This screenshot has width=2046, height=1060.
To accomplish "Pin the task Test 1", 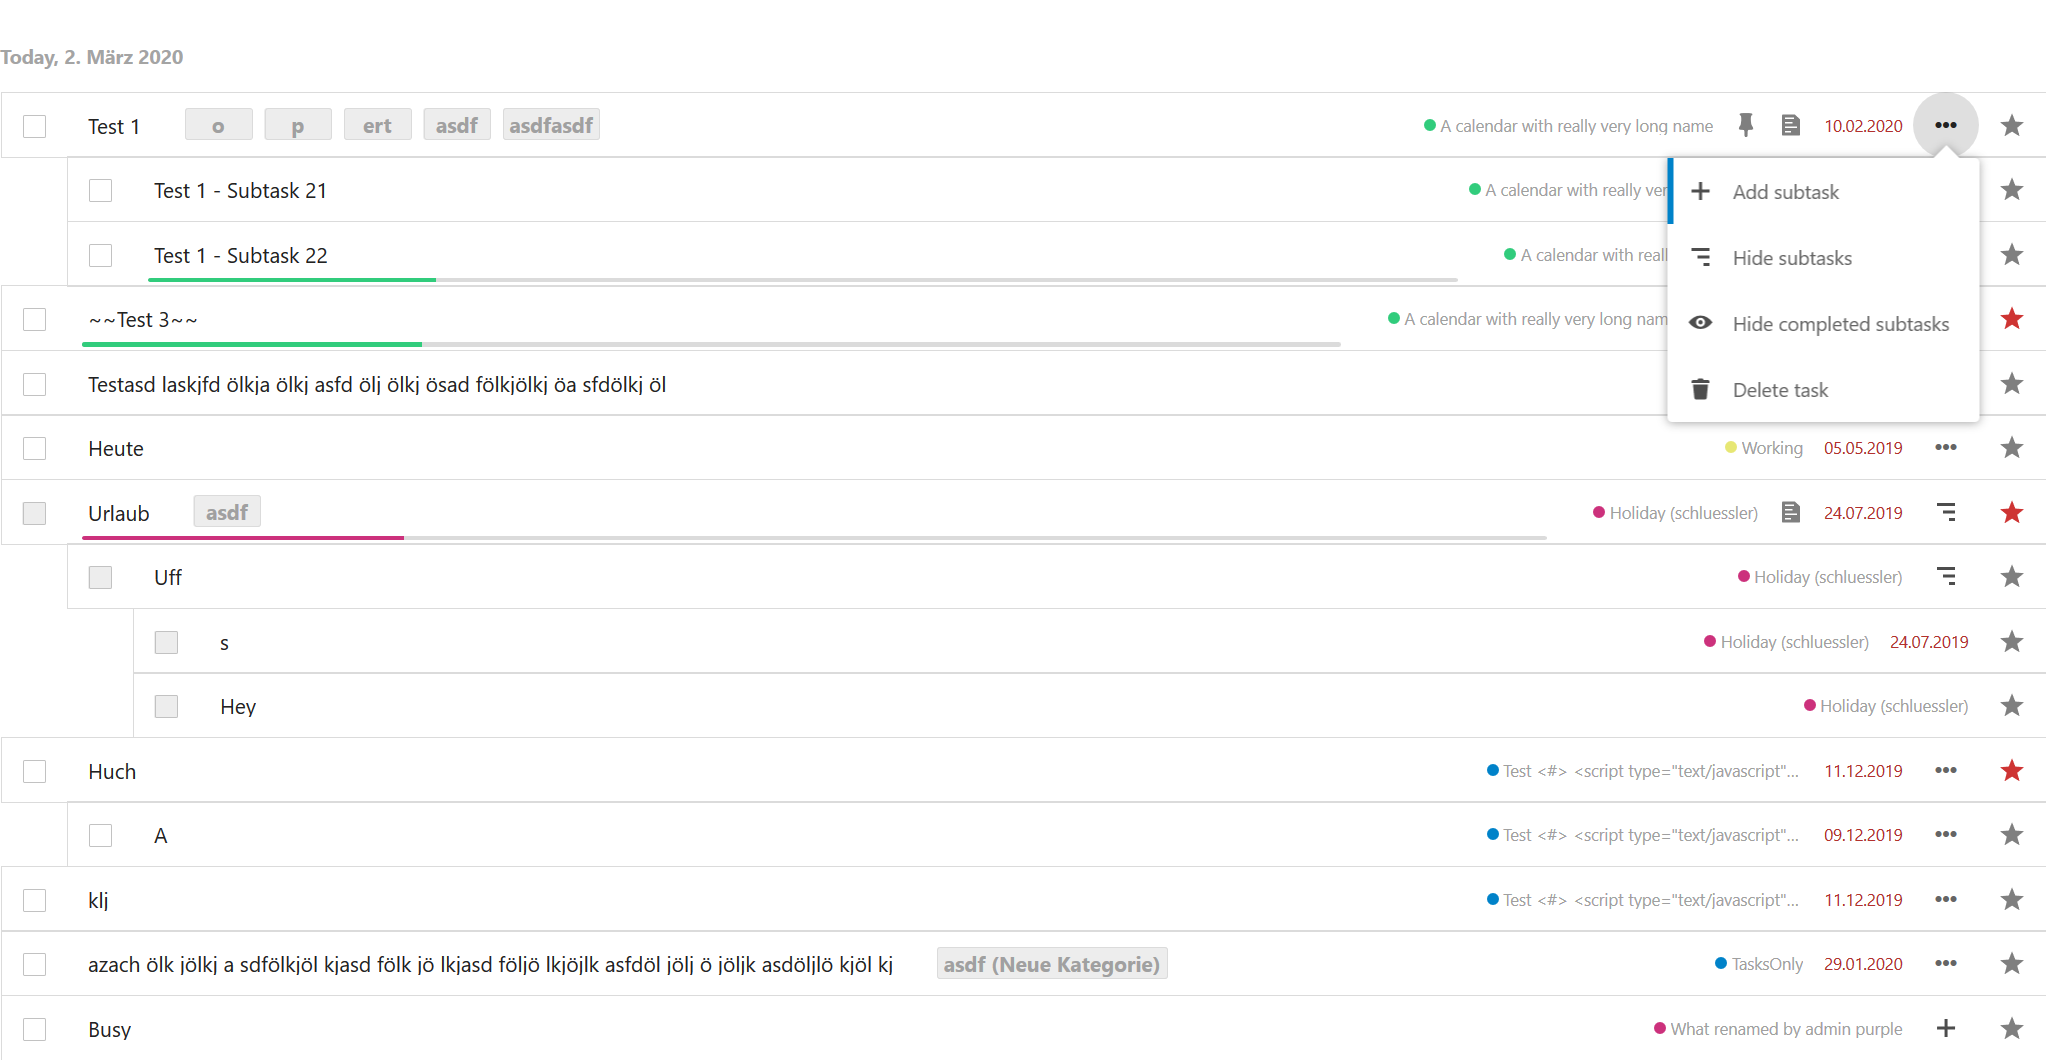I will 1747,125.
